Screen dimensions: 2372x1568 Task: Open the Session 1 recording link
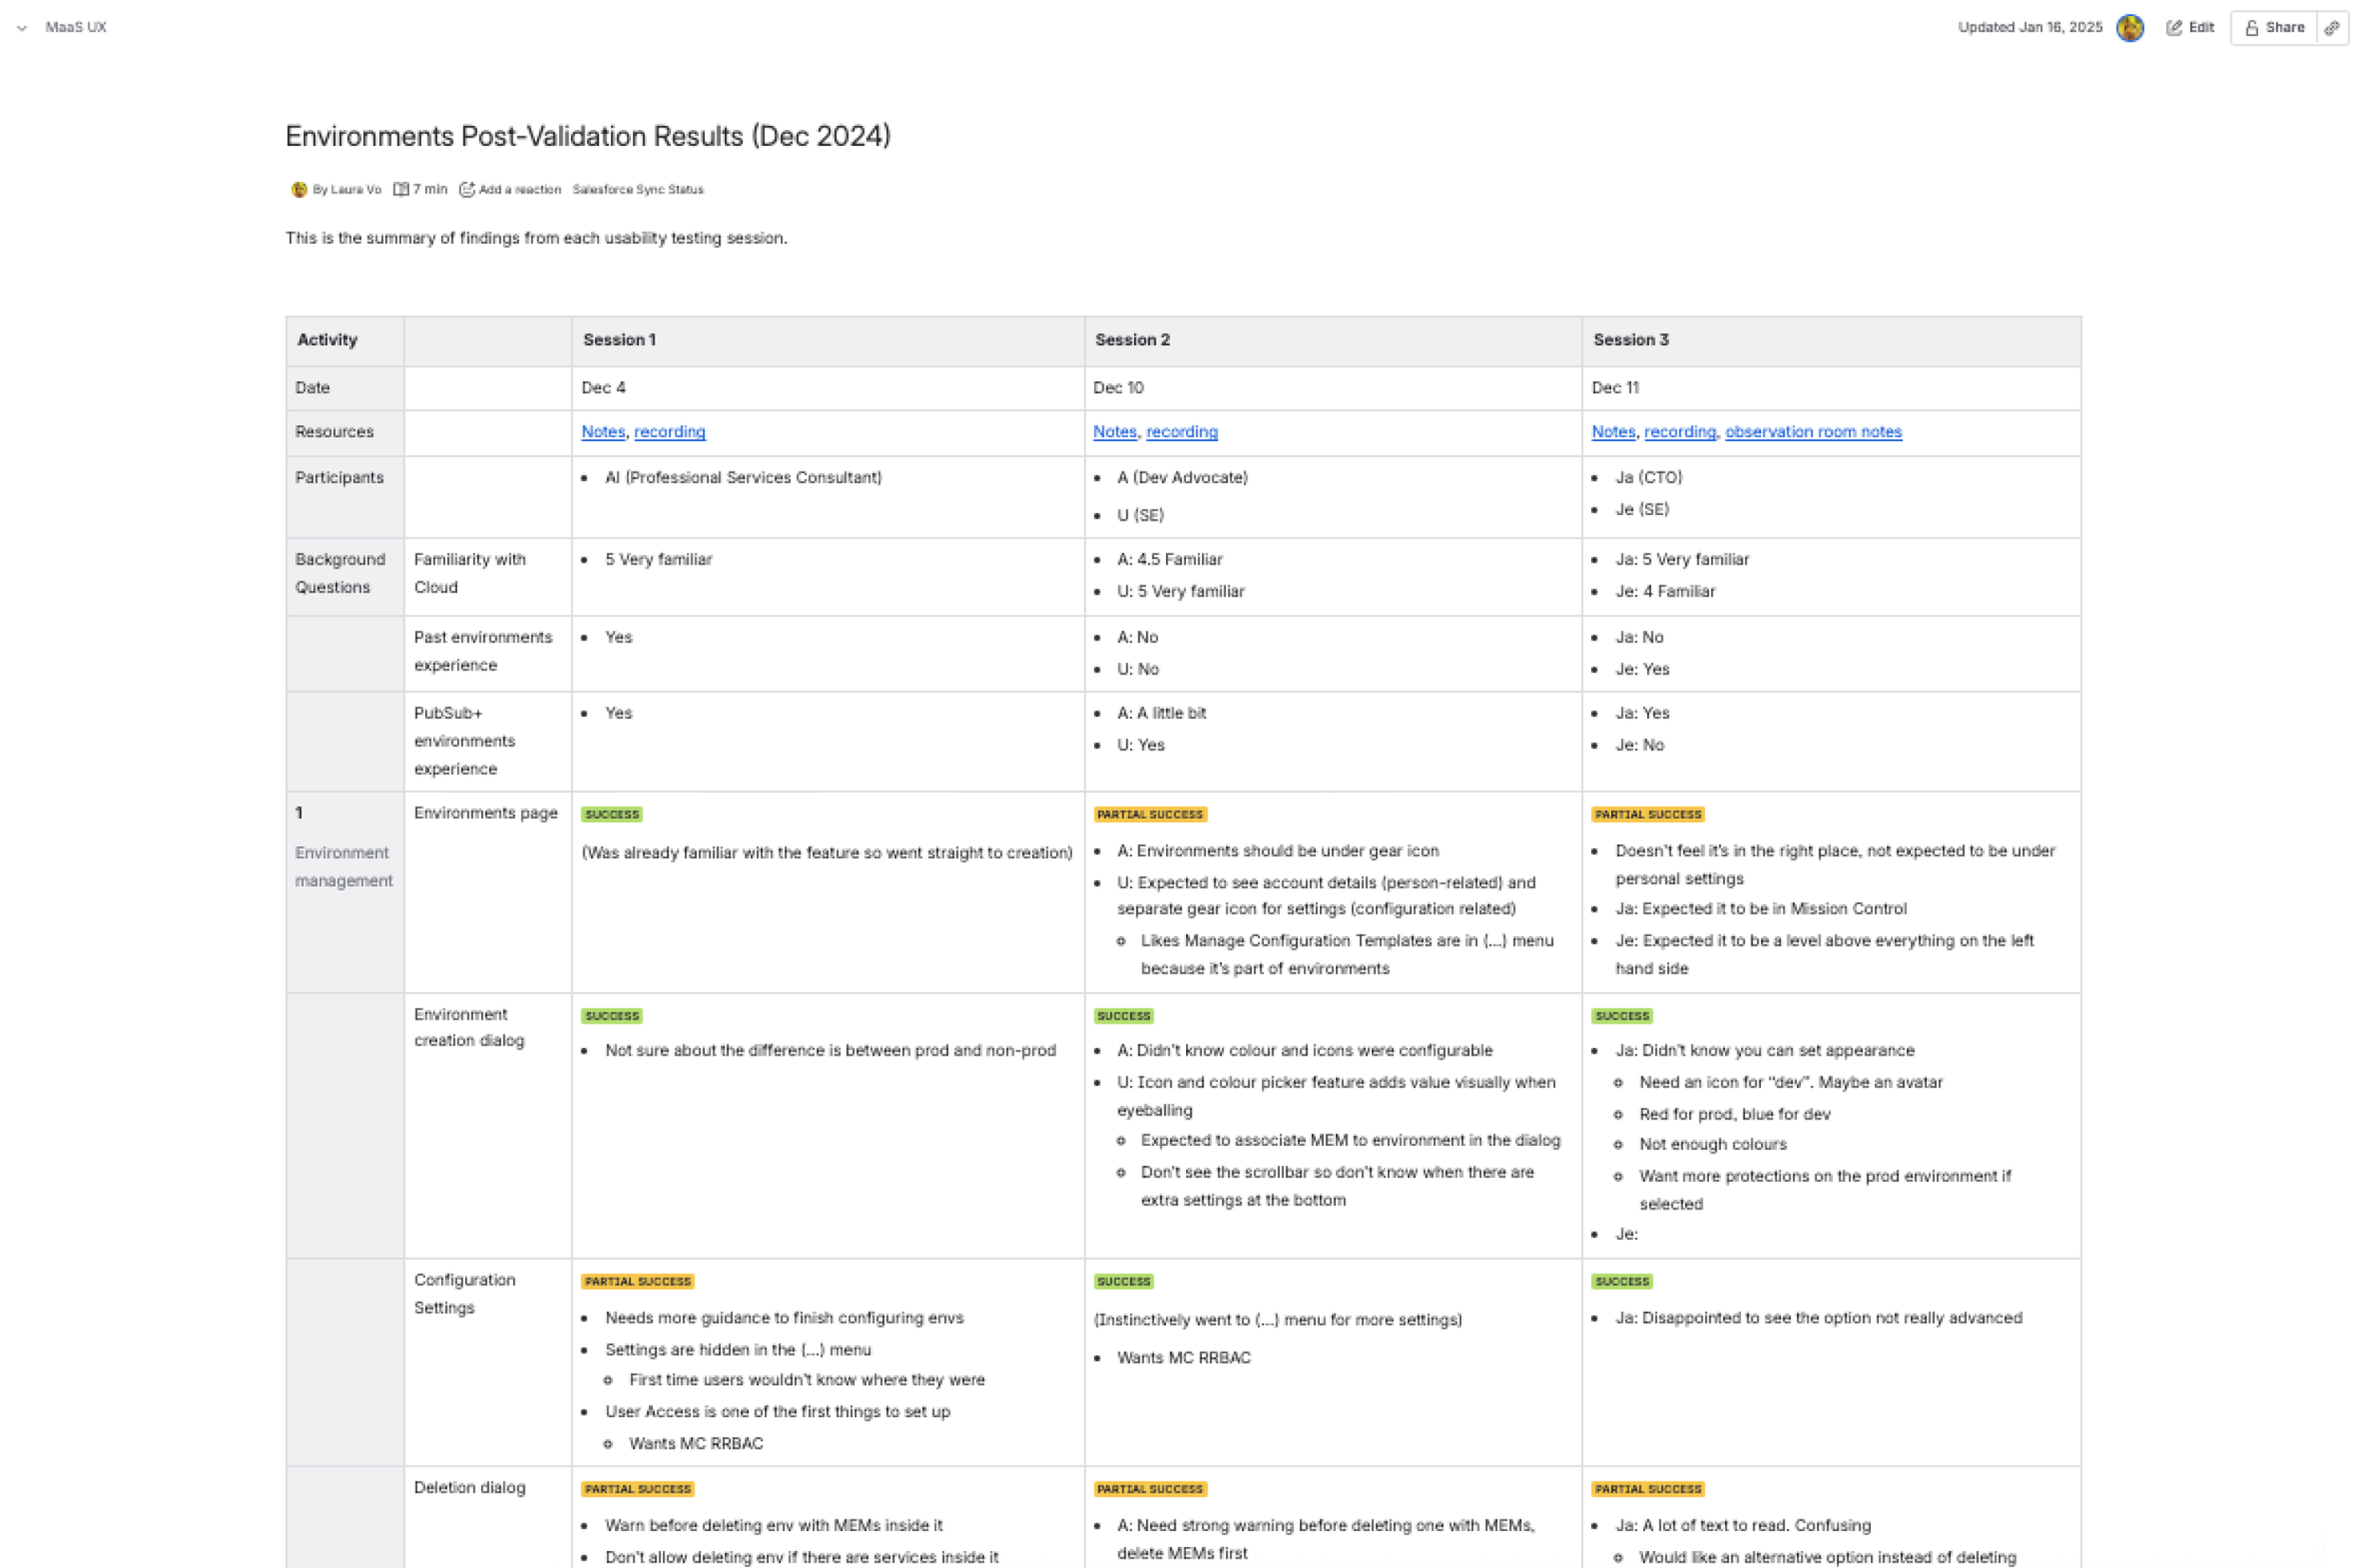[669, 432]
